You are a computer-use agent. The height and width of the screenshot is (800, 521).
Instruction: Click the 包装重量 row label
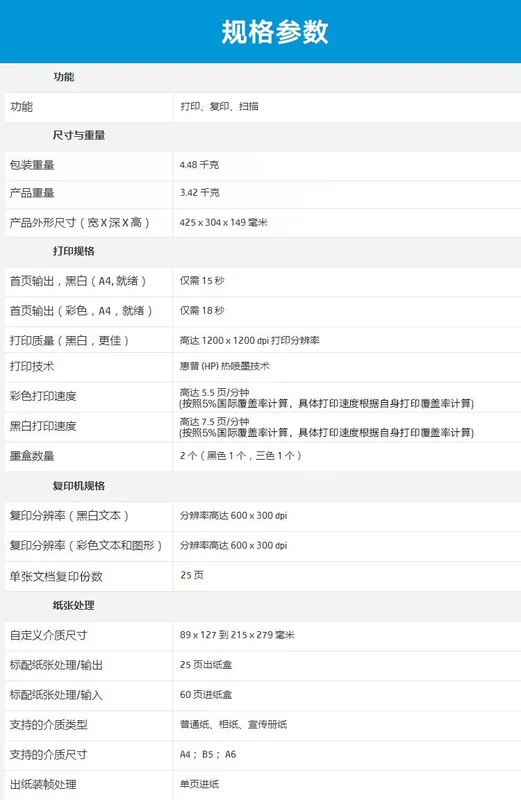[32, 165]
